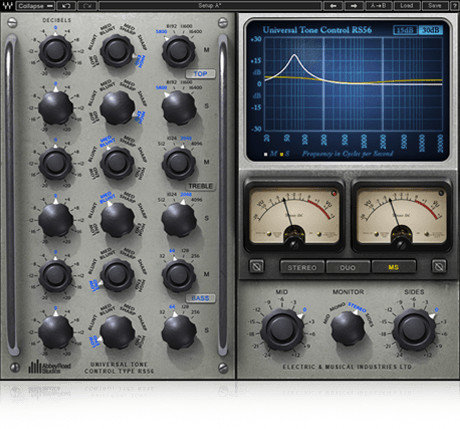Click the Treble S filter shape knob

point(117,220)
